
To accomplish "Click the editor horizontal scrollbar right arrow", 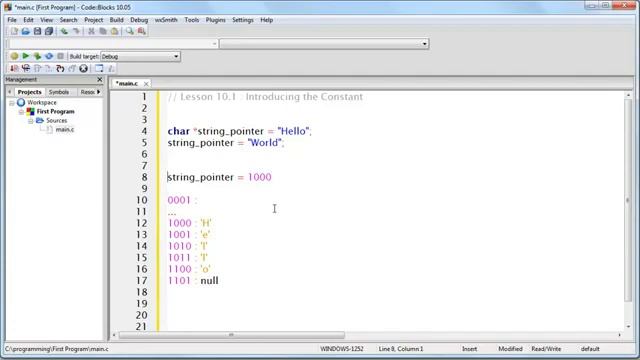I will click(620, 335).
